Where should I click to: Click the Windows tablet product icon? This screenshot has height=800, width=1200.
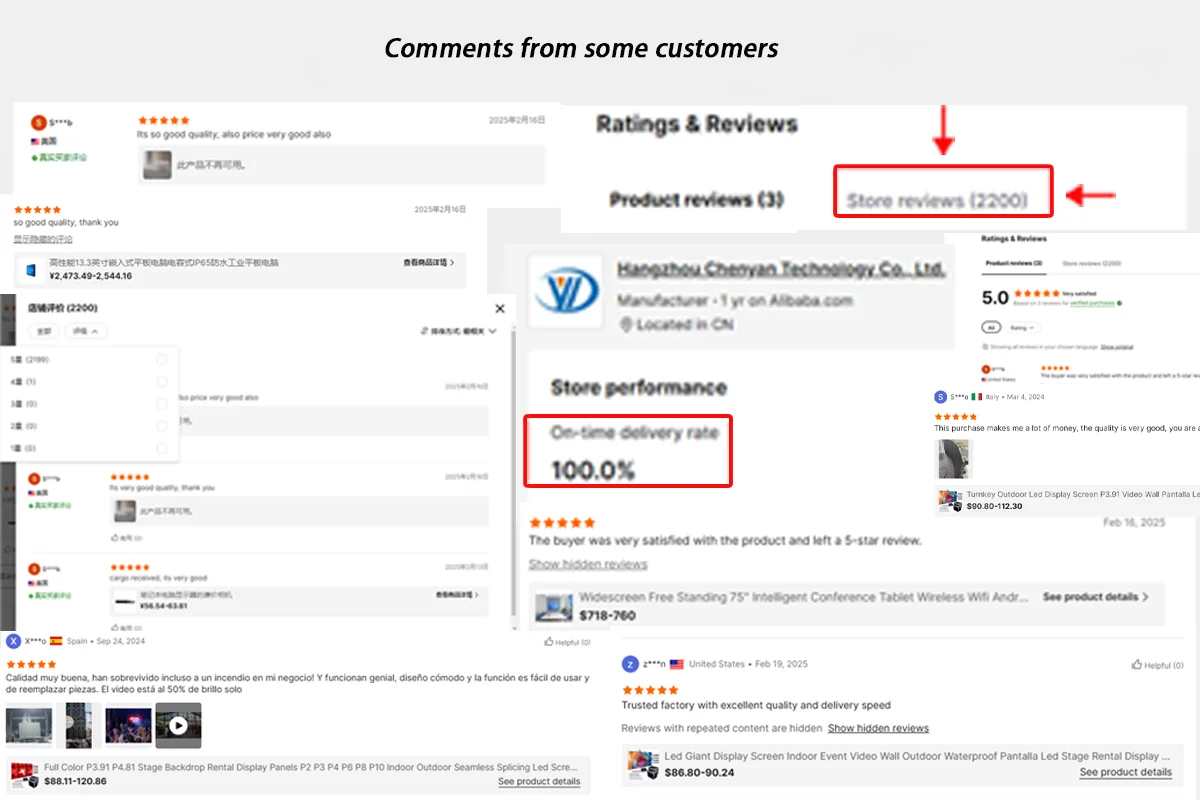click(x=29, y=270)
